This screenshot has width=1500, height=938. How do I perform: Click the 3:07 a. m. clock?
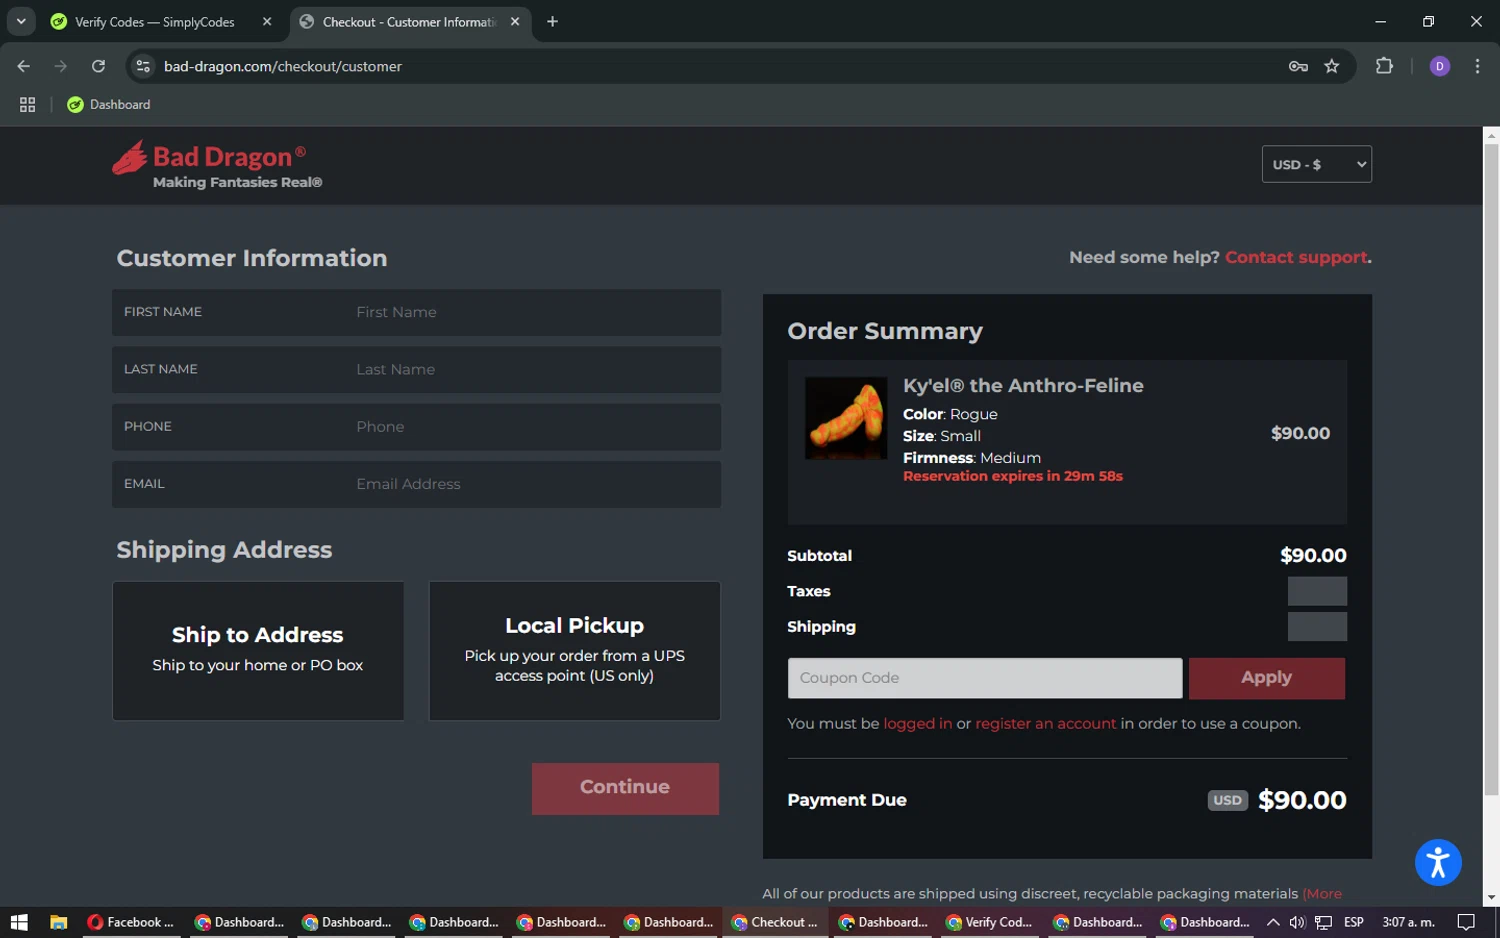click(x=1408, y=922)
